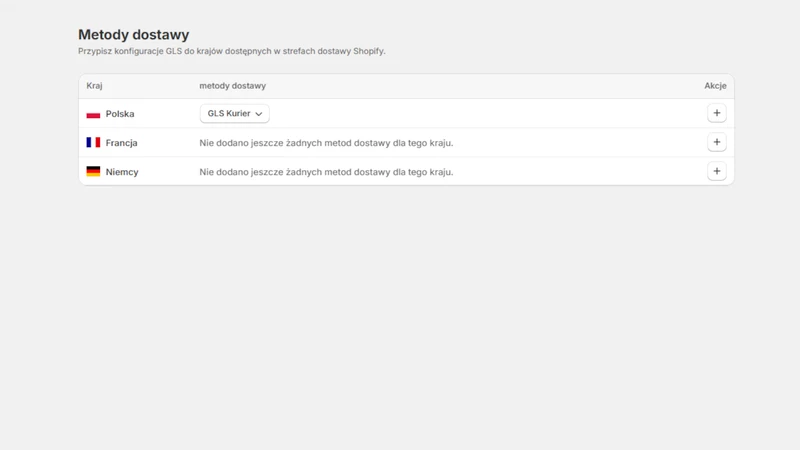Click the Polish flag icon
The height and width of the screenshot is (450, 800).
point(93,114)
